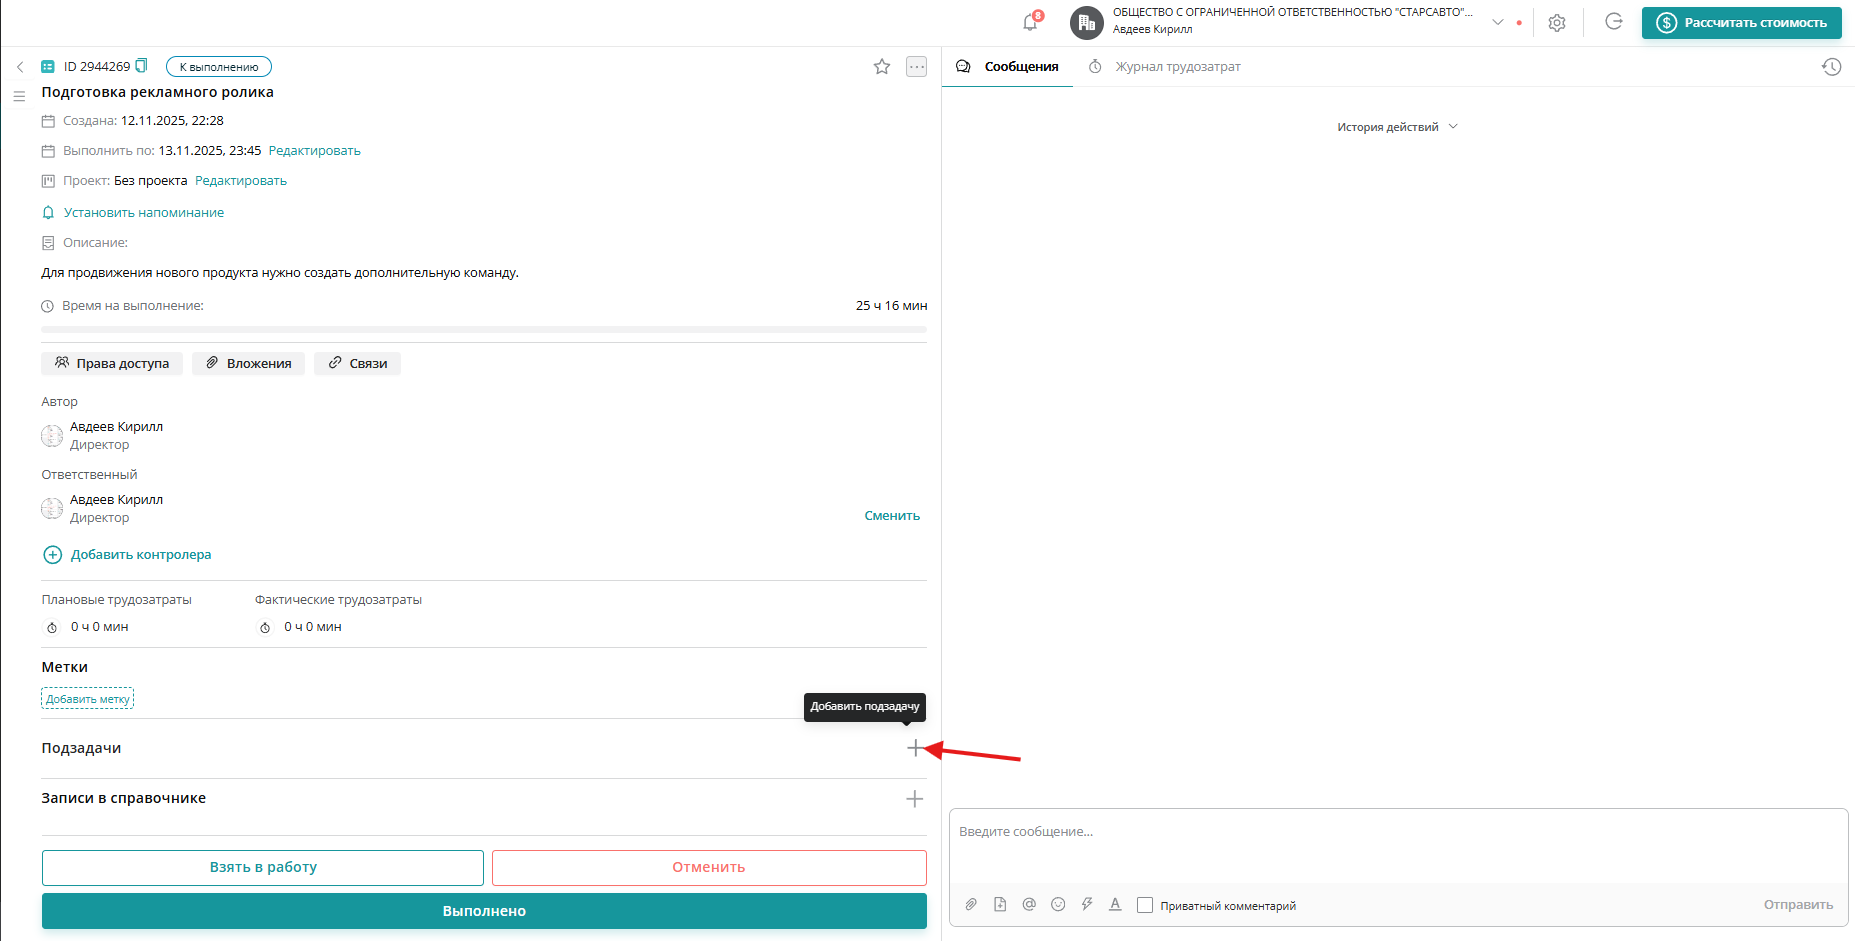Click the Фактические трудозатраты timer icon
The width and height of the screenshot is (1855, 941).
(x=265, y=628)
